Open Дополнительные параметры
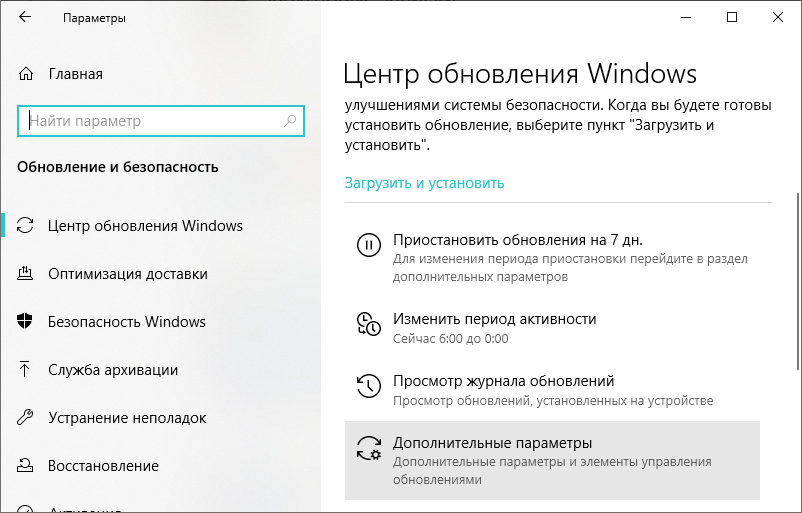This screenshot has height=513, width=802. point(552,460)
